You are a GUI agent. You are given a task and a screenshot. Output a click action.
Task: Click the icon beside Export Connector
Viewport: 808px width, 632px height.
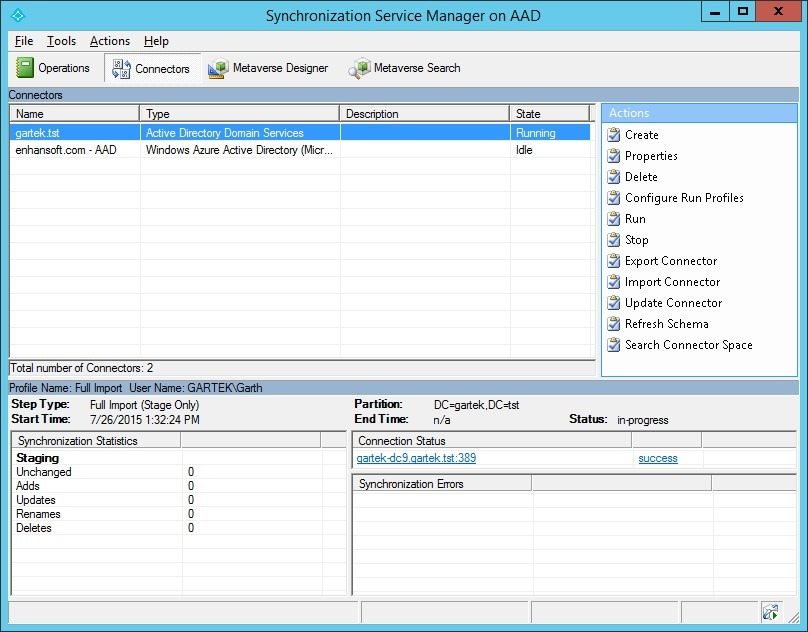coord(614,261)
